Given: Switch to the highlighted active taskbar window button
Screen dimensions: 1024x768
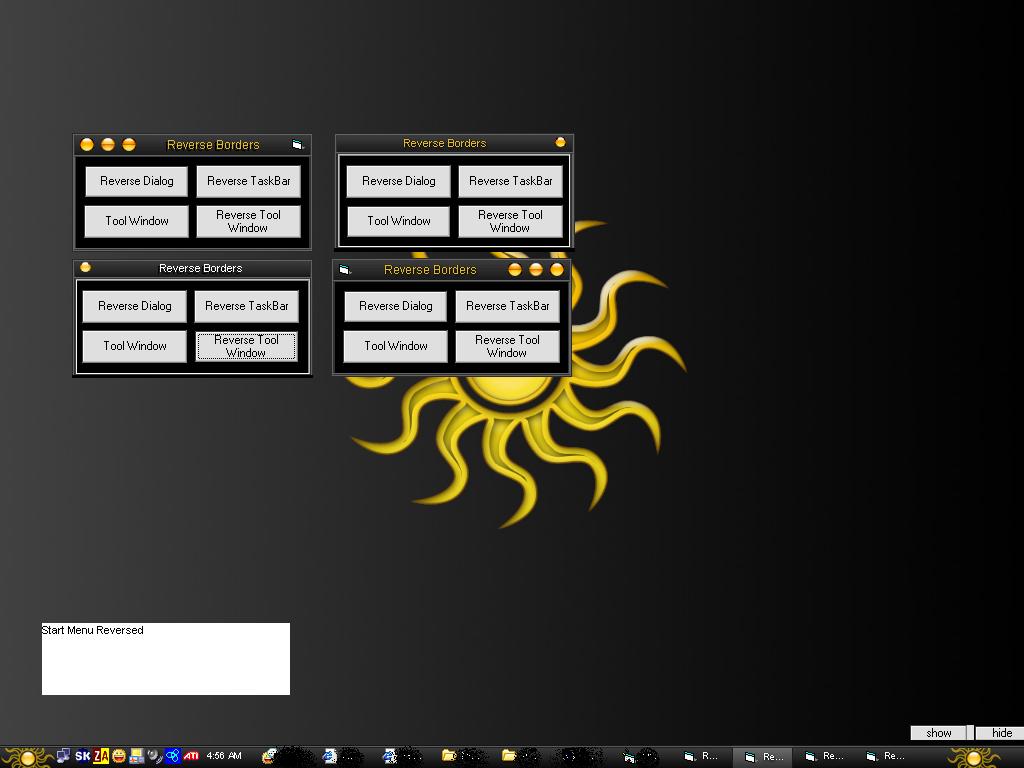Looking at the screenshot, I should coord(765,756).
